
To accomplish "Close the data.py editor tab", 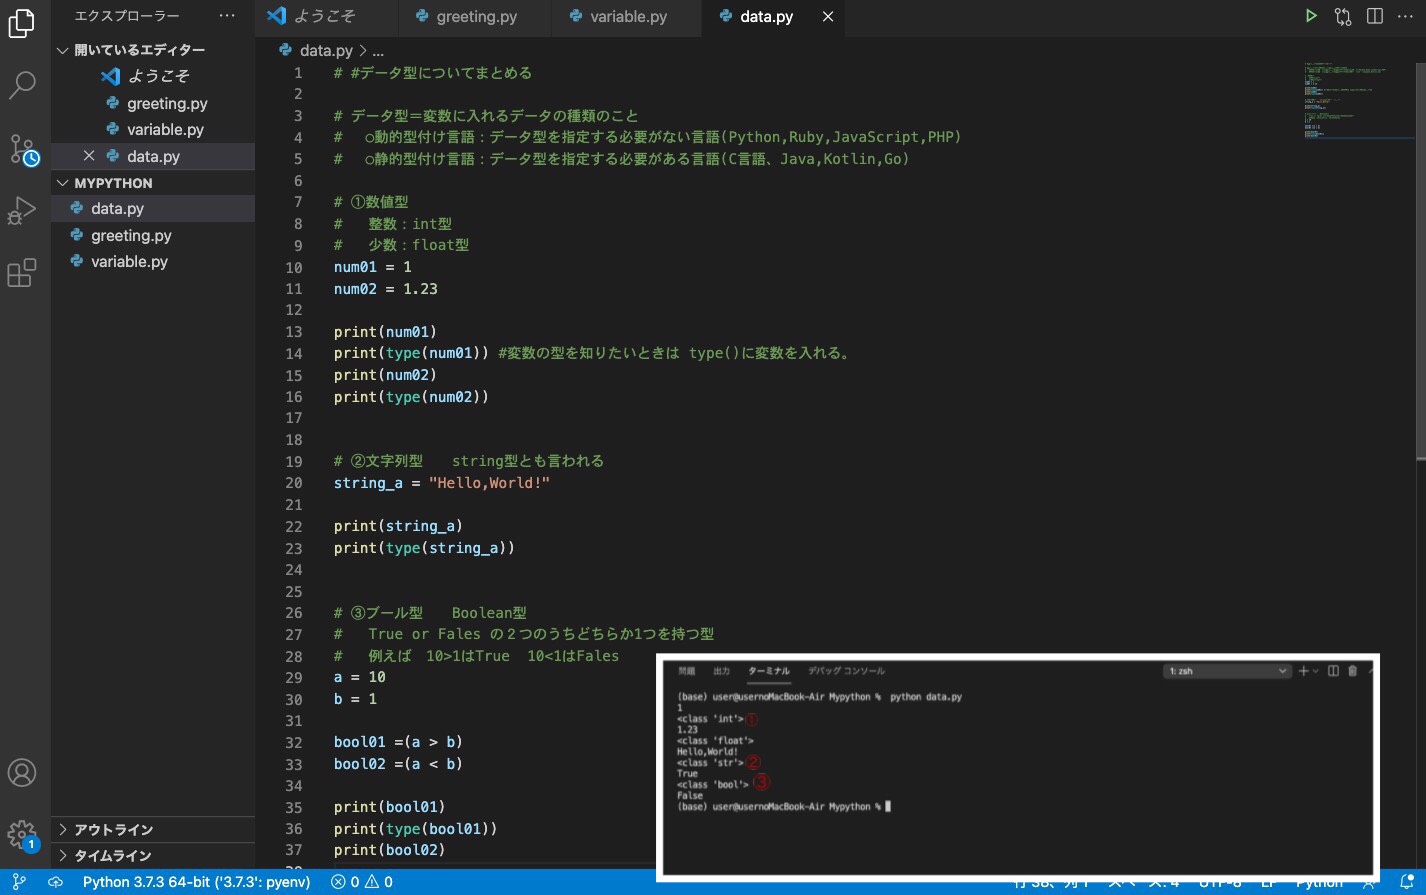I will click(828, 16).
